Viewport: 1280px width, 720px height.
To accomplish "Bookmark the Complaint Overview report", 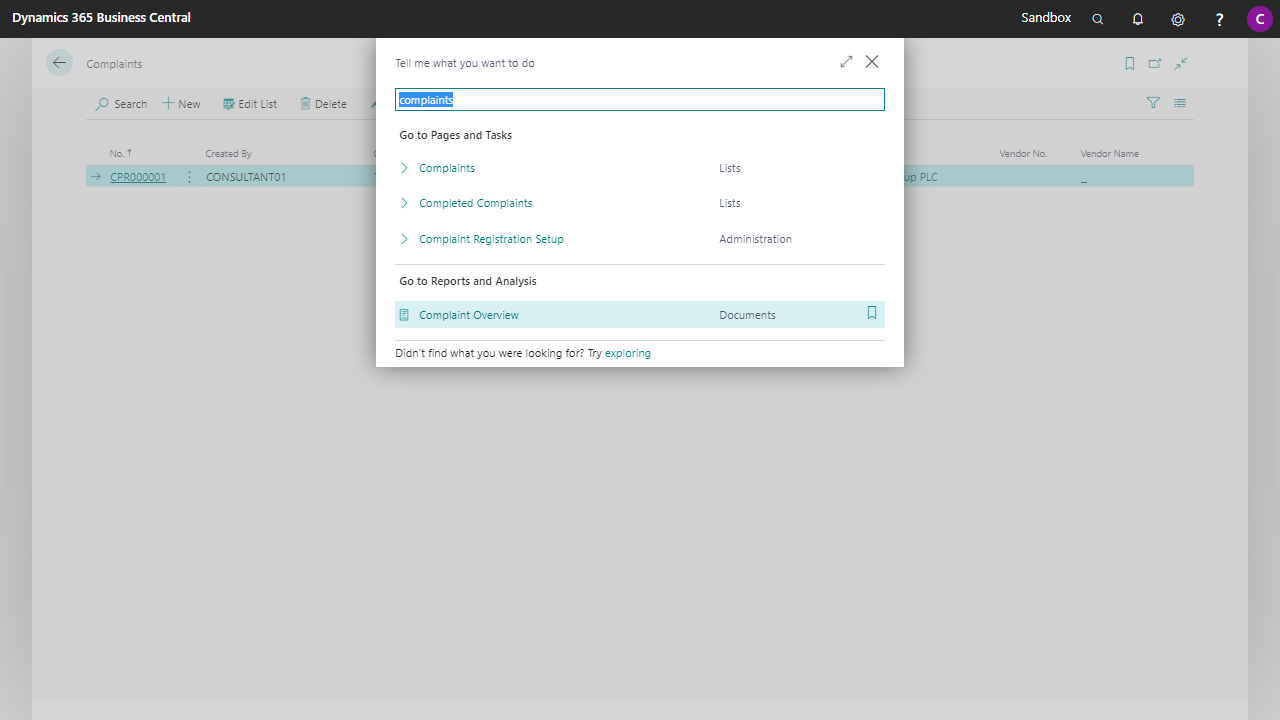I will point(871,313).
